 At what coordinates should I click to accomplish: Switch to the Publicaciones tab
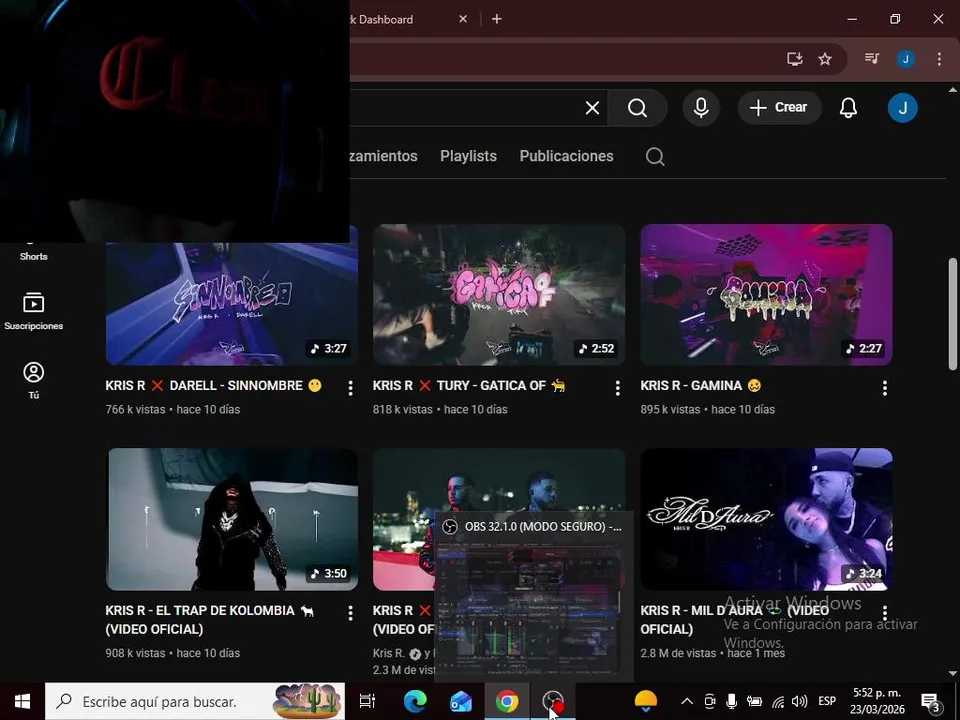pos(566,156)
